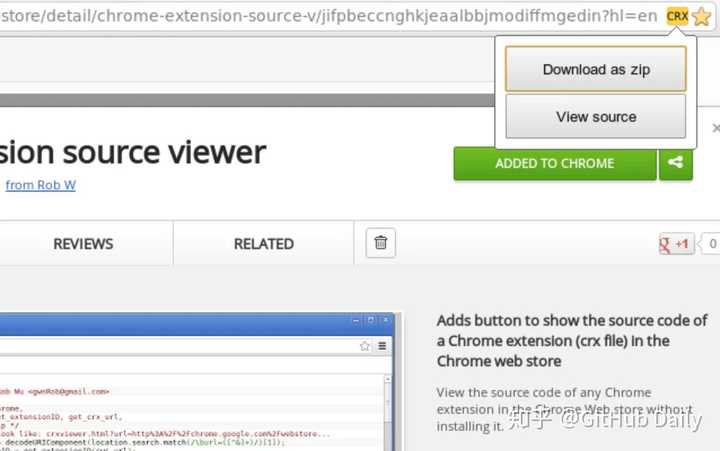720x451 pixels.
Task: Click the extension description summary text
Action: [x=572, y=341]
